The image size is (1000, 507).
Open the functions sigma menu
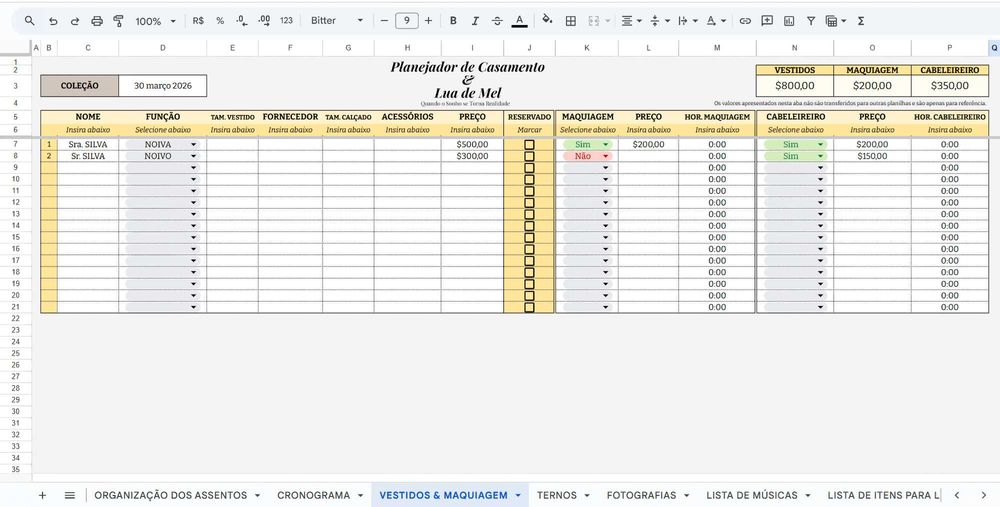(x=861, y=20)
